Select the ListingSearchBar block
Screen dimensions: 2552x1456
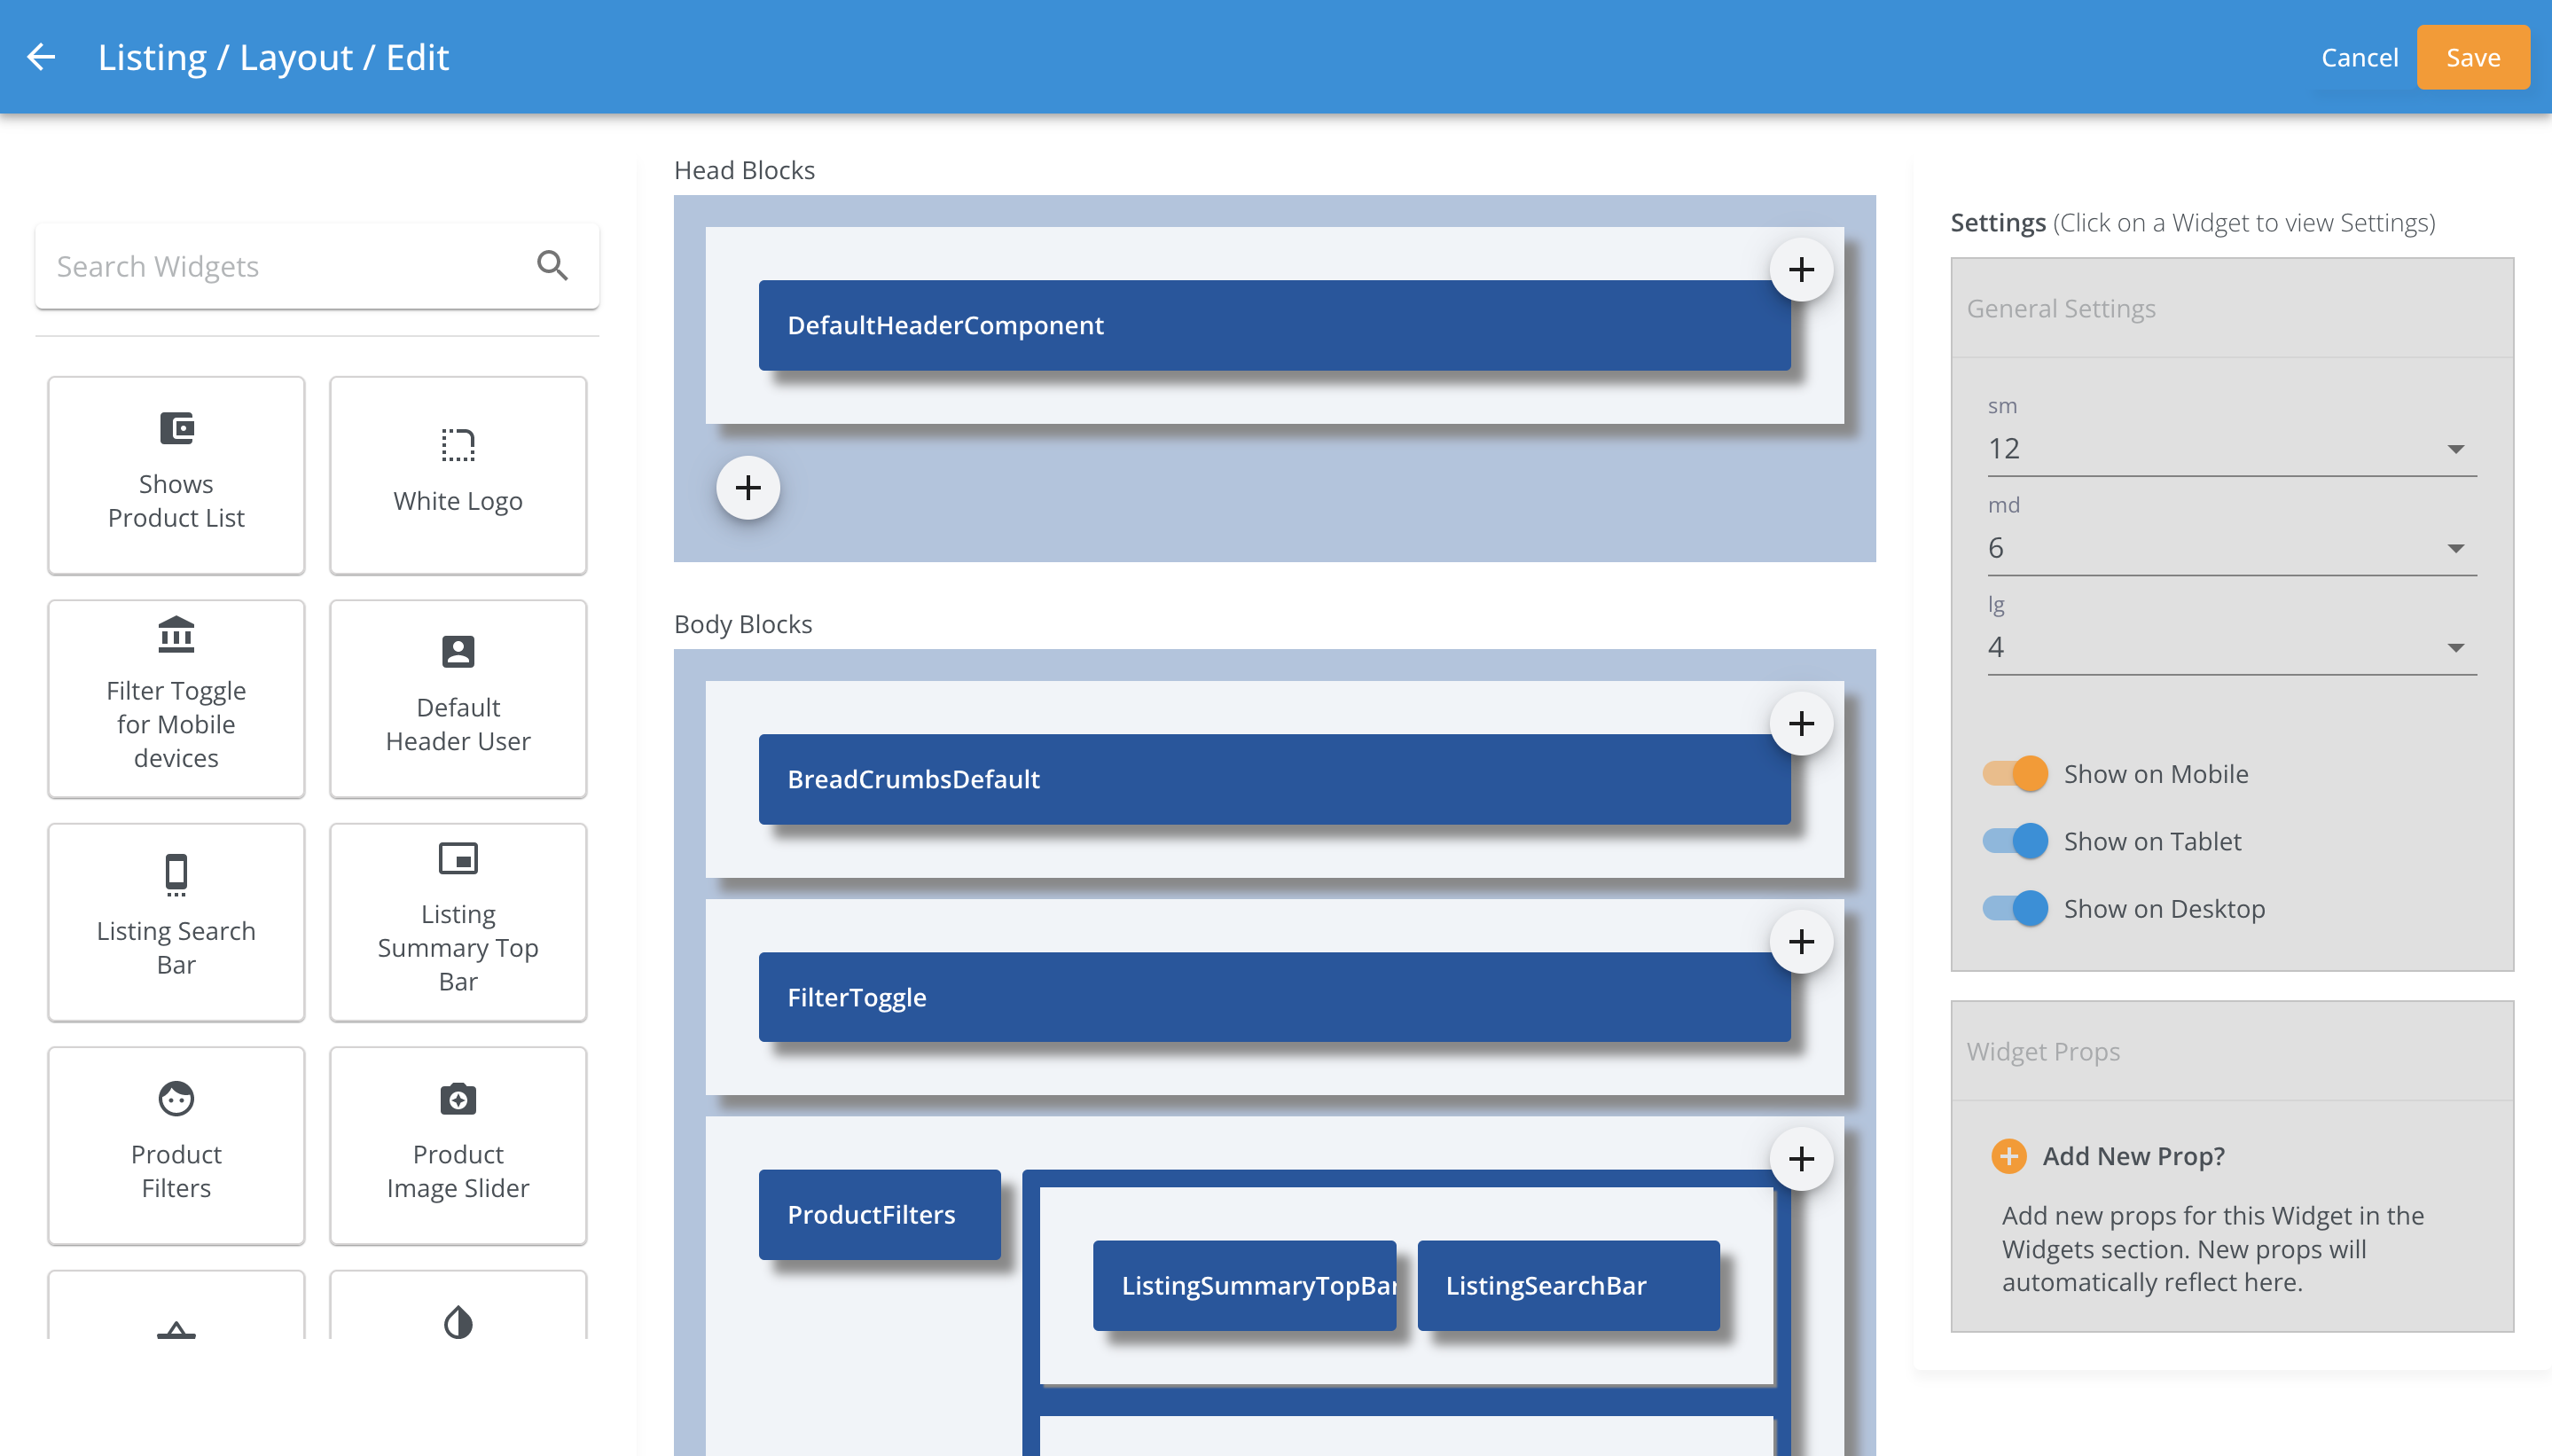[1567, 1285]
